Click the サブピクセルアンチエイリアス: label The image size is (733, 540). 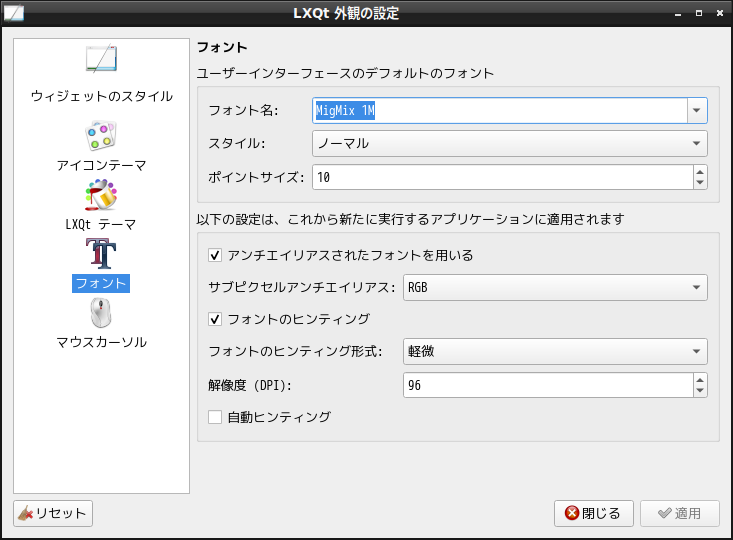(x=302, y=288)
